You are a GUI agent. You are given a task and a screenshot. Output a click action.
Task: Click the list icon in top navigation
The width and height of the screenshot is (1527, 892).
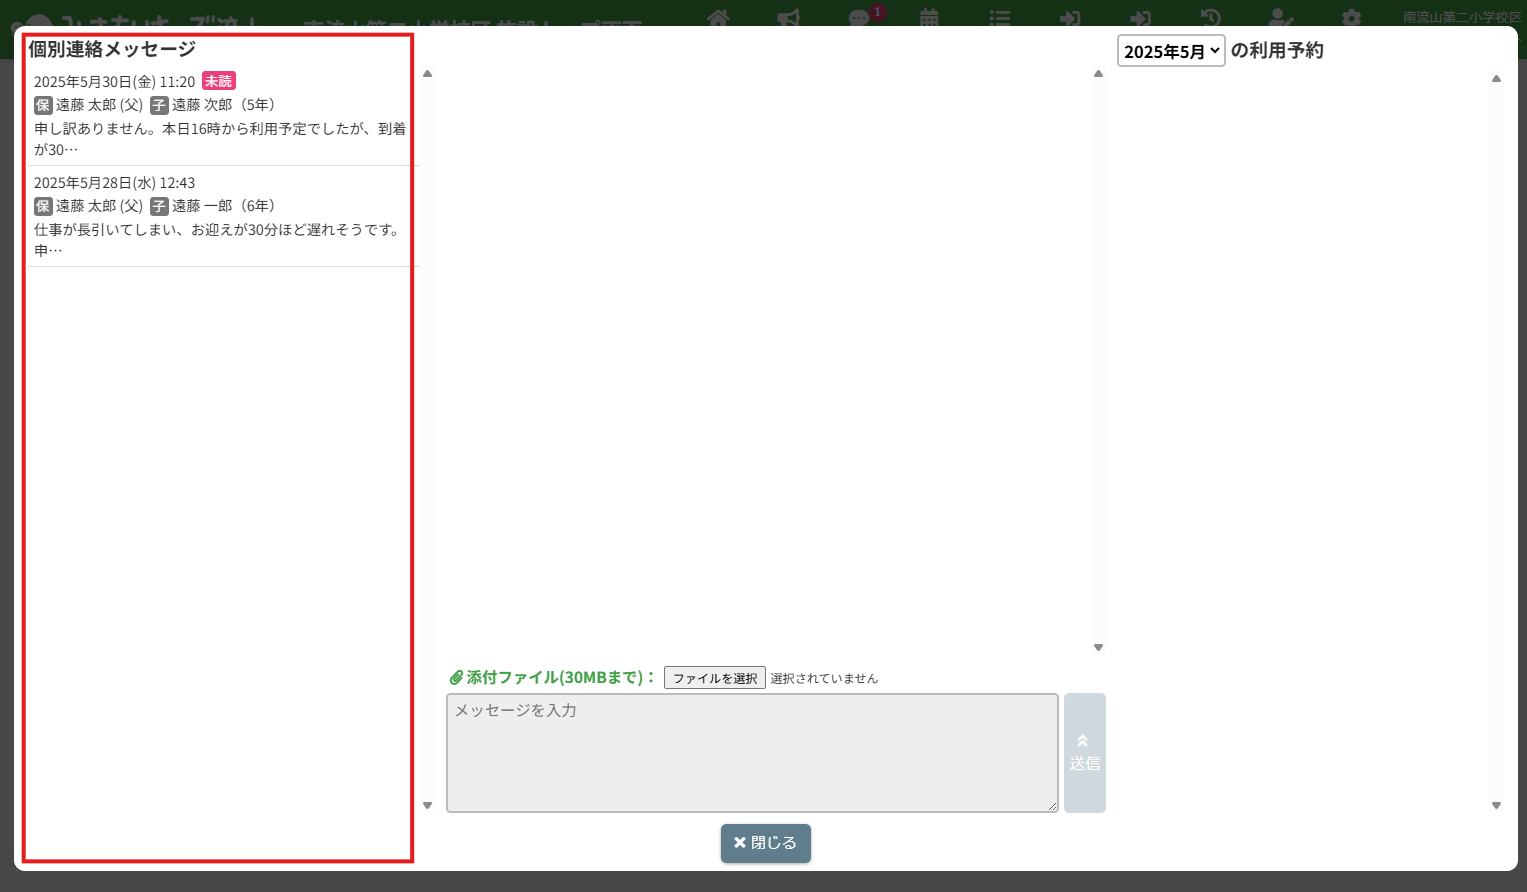coord(1000,18)
